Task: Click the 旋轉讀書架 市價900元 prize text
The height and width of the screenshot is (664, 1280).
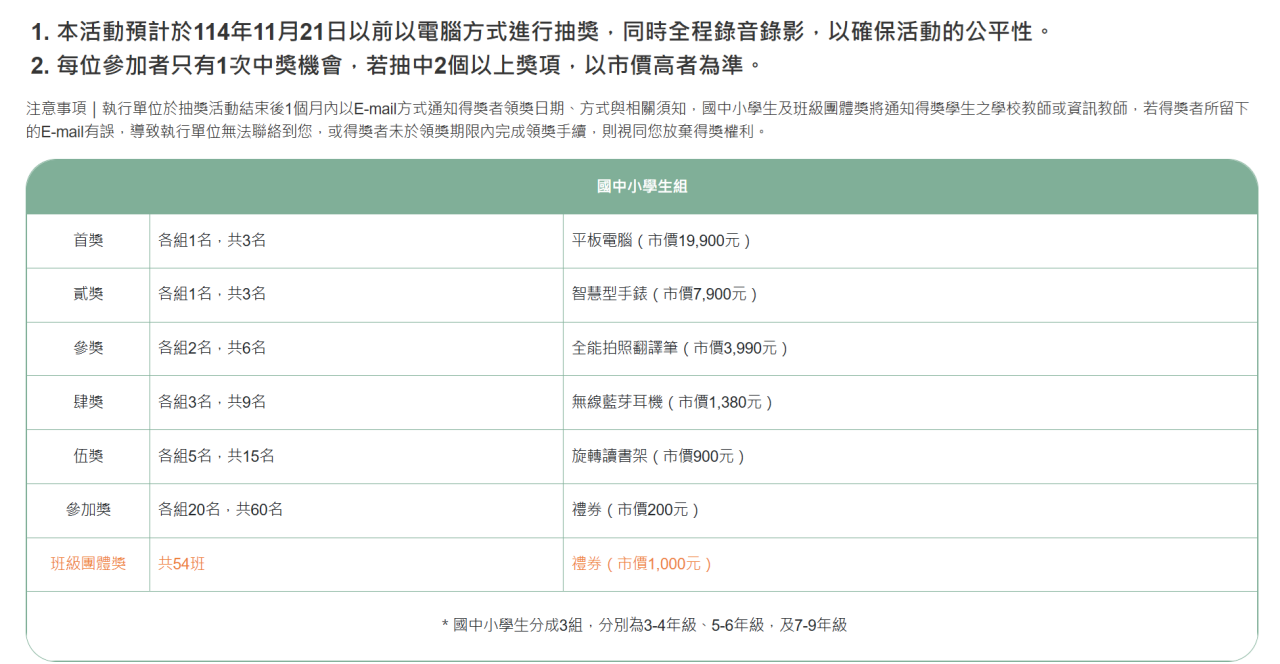Action: pos(659,457)
